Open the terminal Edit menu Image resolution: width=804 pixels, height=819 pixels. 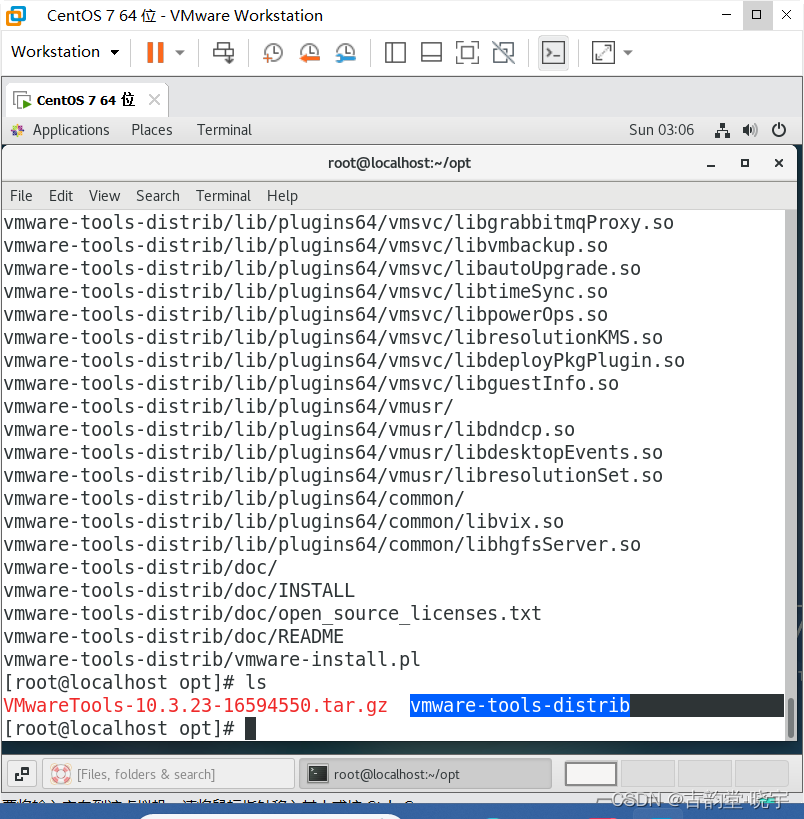pyautogui.click(x=61, y=196)
